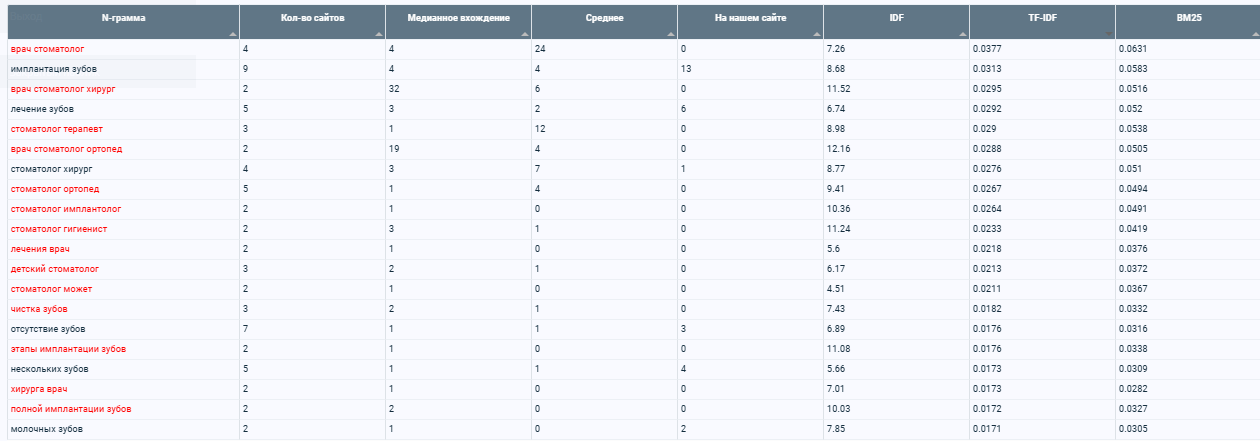Select the 'детский стоматолог' entry

(55, 269)
